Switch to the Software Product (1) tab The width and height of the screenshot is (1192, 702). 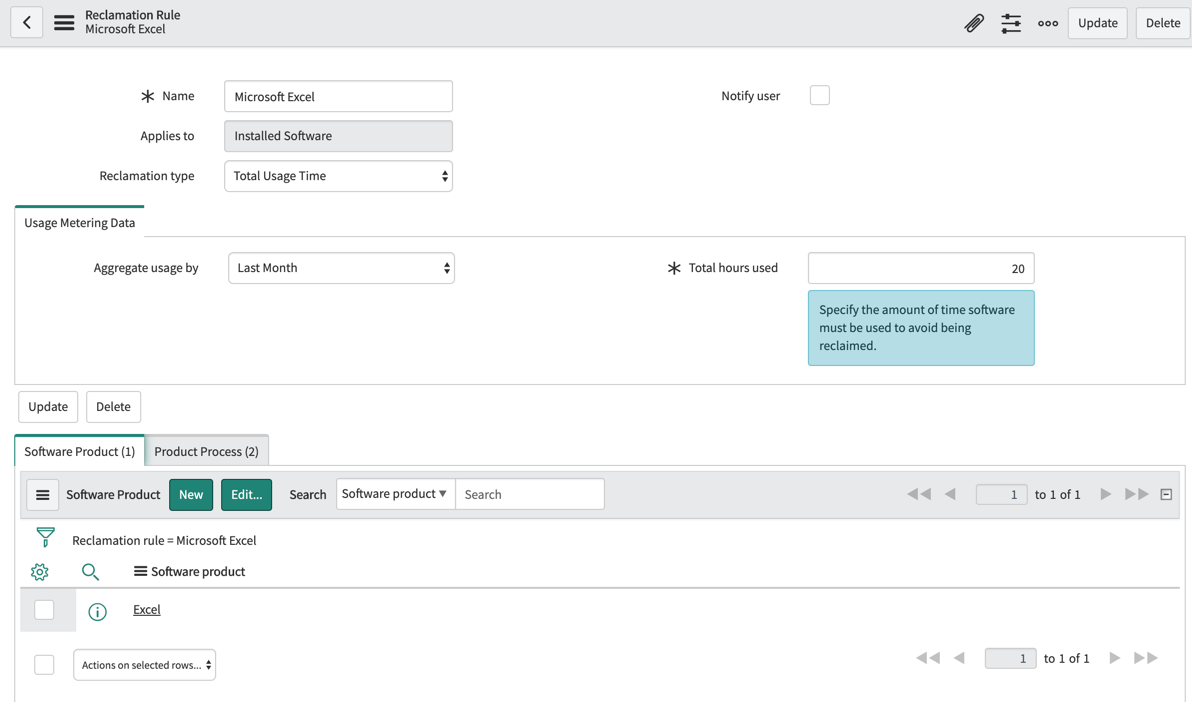click(x=79, y=451)
